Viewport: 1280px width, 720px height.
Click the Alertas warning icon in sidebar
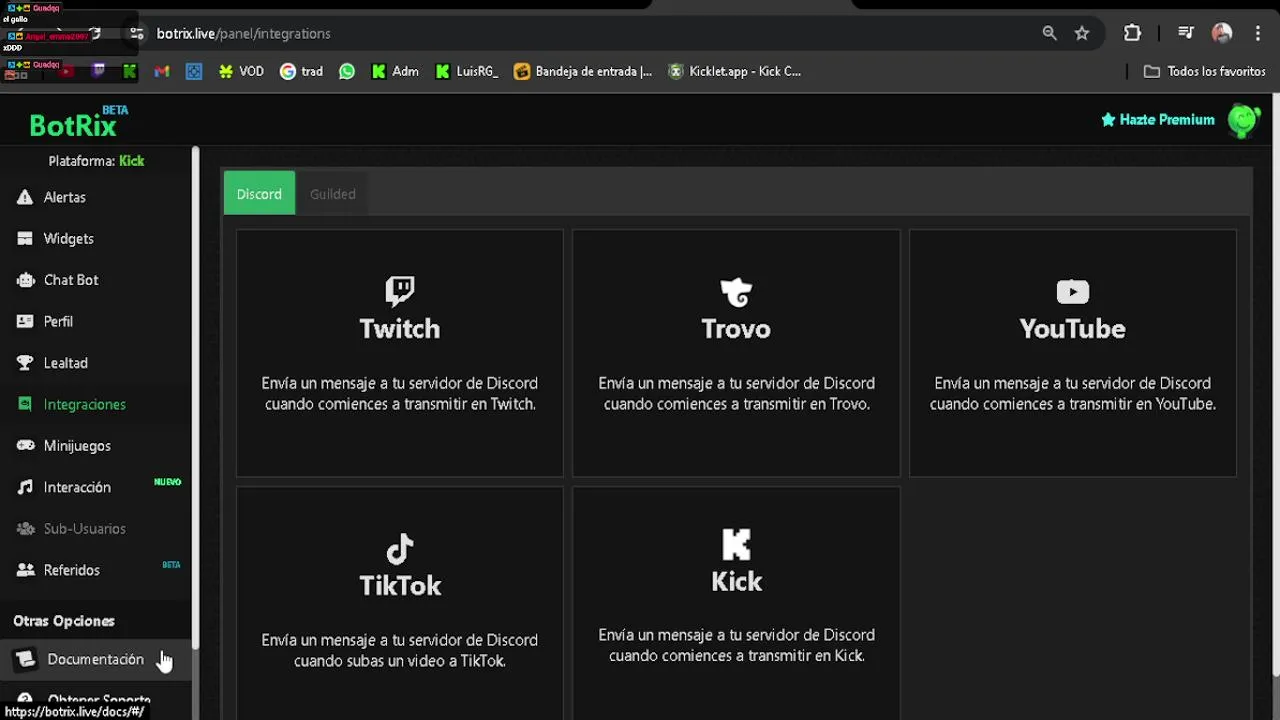[x=25, y=197]
